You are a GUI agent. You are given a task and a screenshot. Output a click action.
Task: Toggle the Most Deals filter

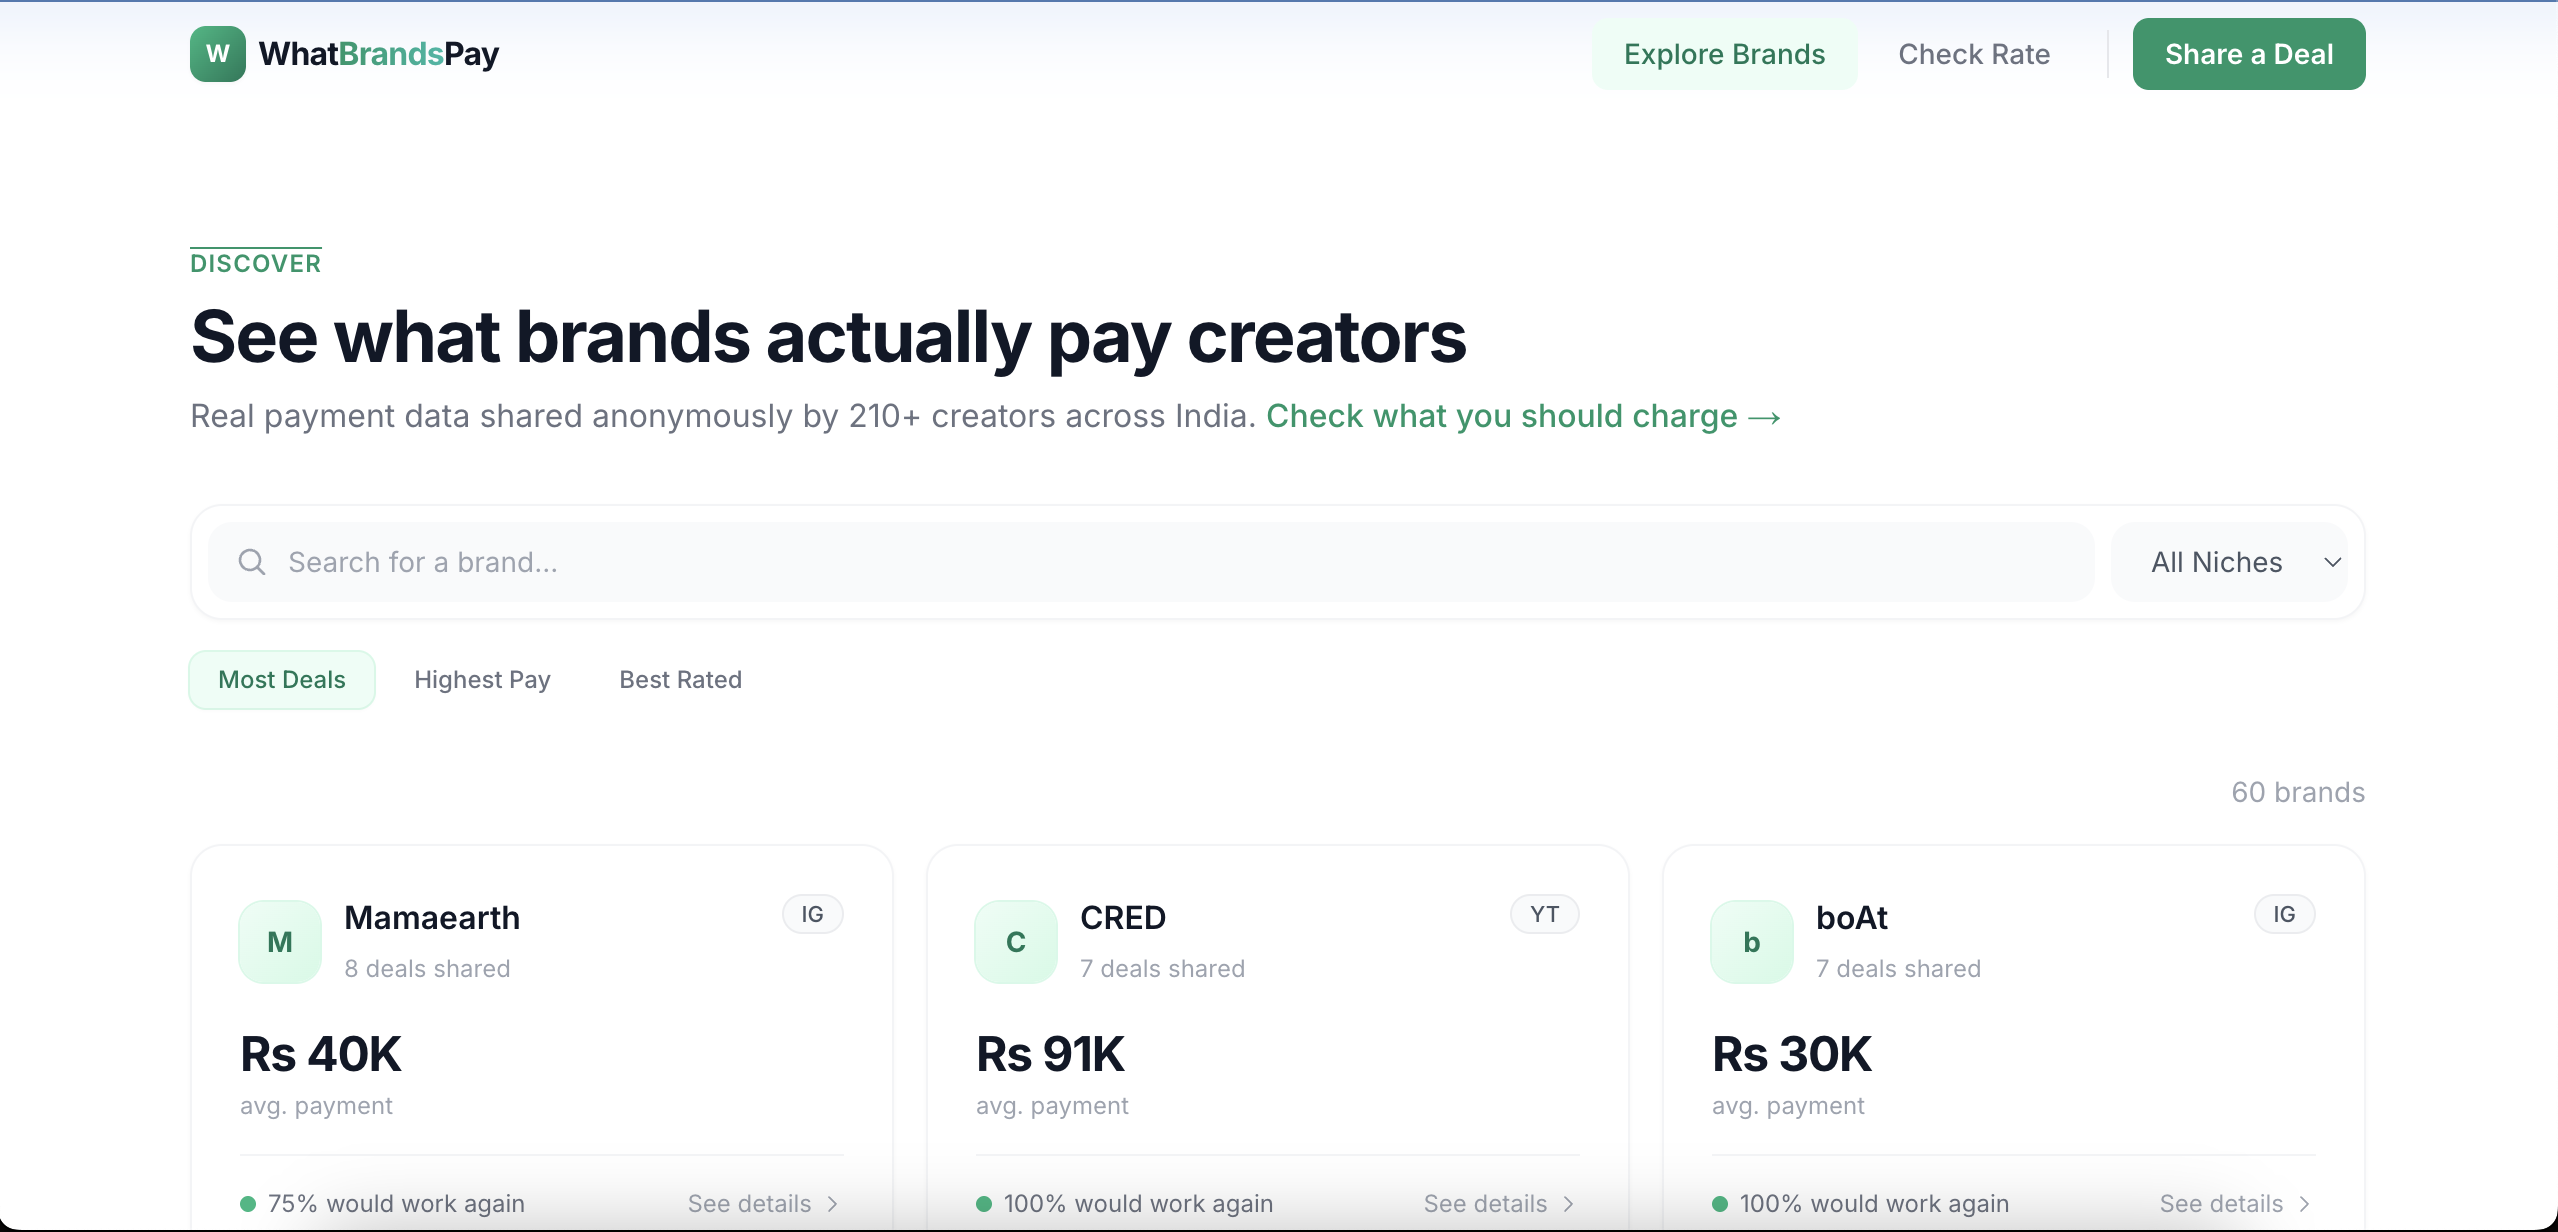[x=281, y=679]
